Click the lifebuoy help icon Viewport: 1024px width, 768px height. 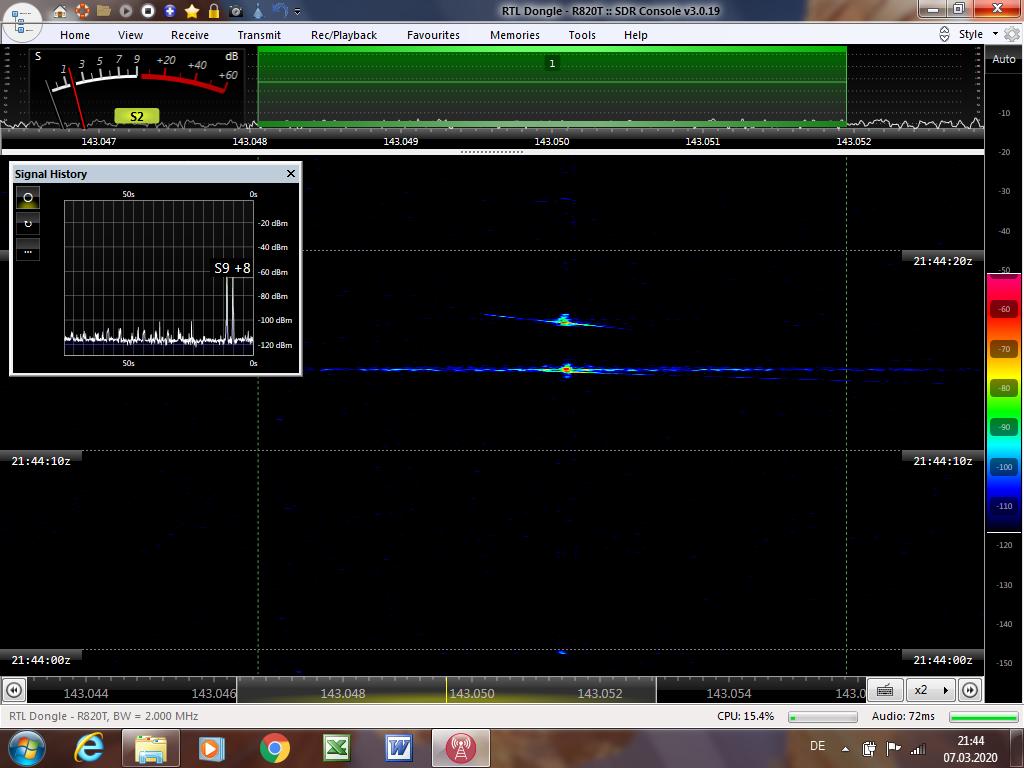coord(82,10)
